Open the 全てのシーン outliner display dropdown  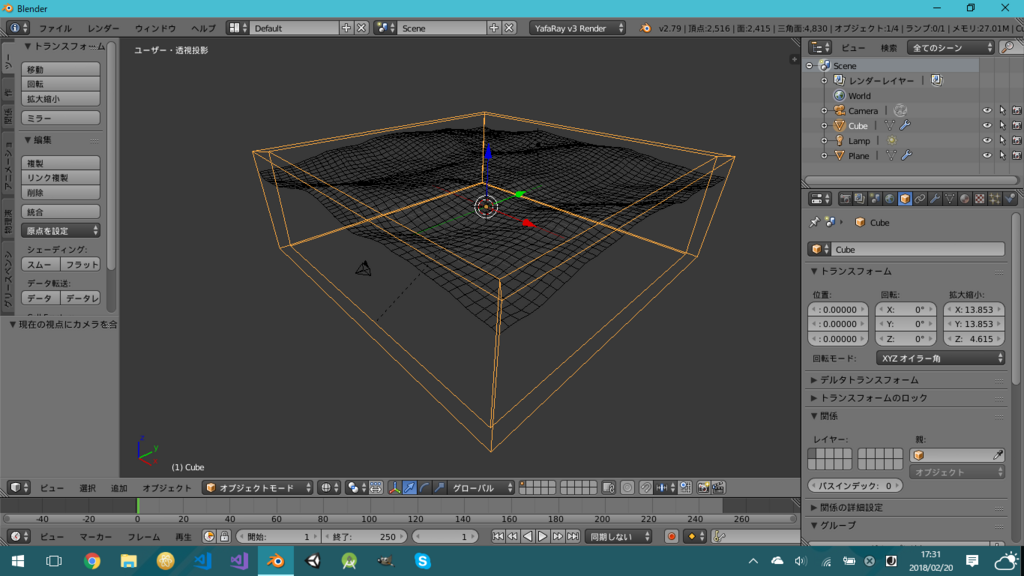(x=950, y=48)
